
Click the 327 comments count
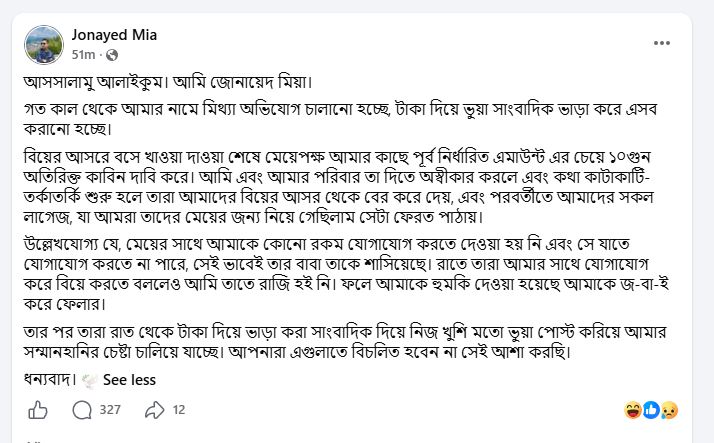pyautogui.click(x=110, y=410)
